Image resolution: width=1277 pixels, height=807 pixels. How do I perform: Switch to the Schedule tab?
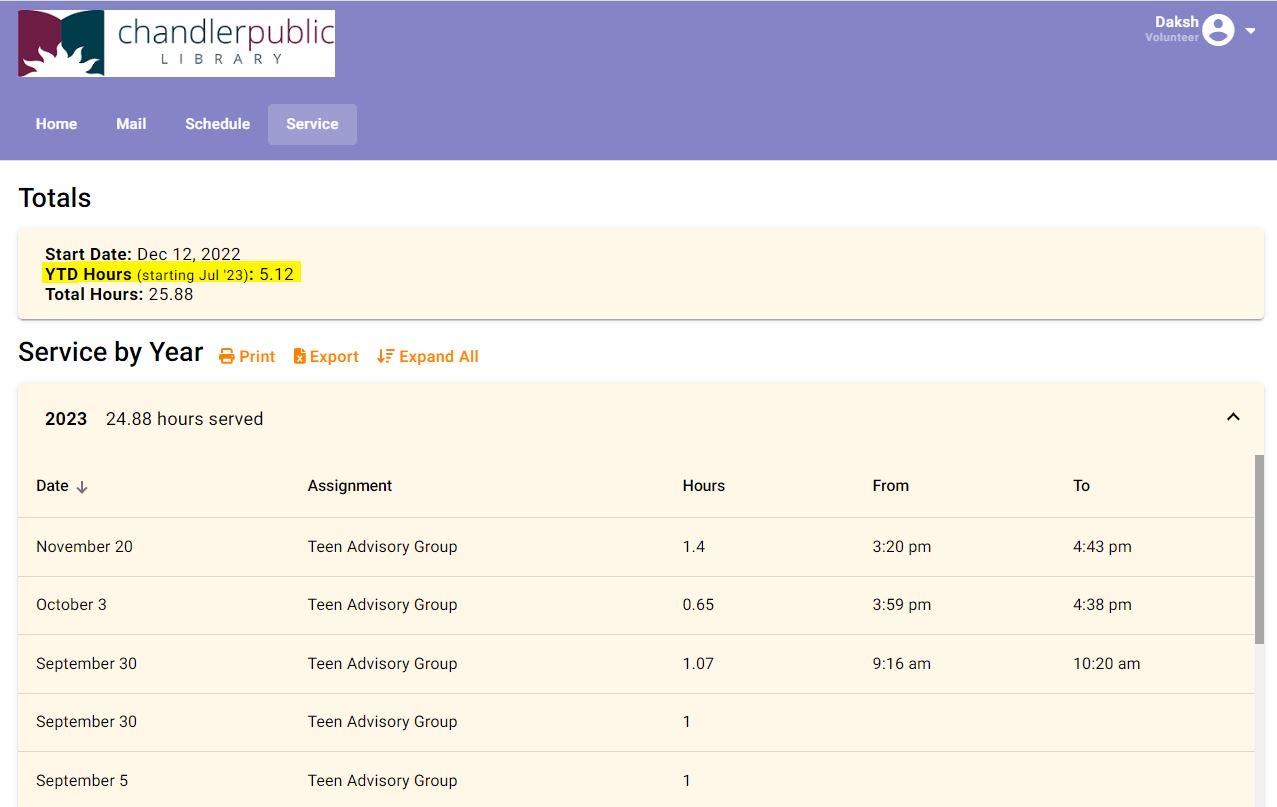coord(217,124)
